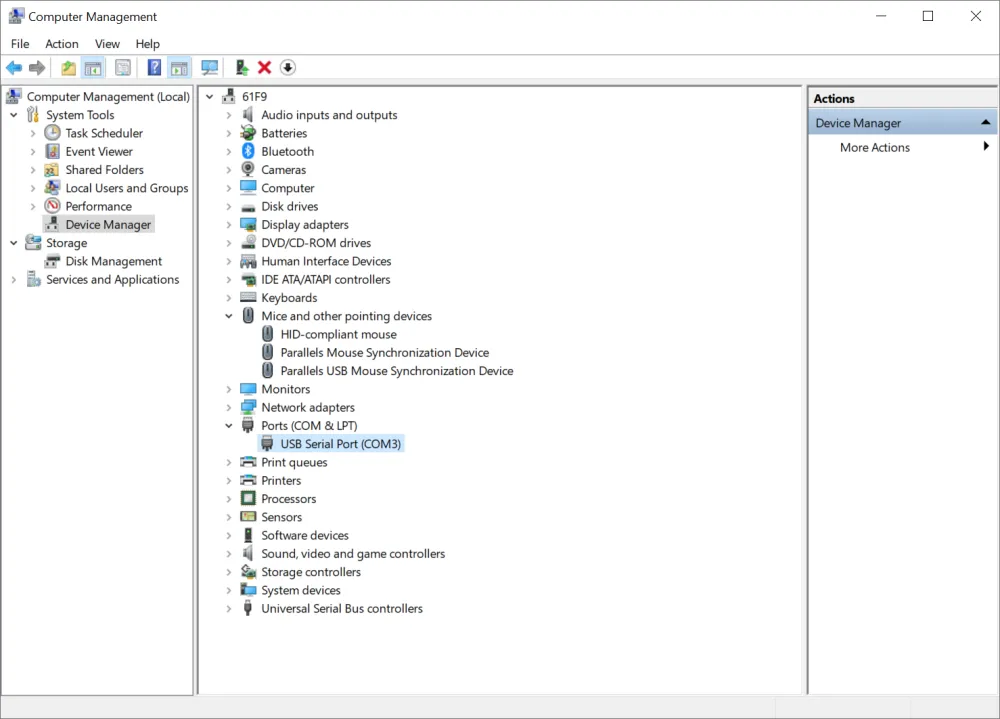Collapse the Device Manager actions section

pyautogui.click(x=985, y=122)
